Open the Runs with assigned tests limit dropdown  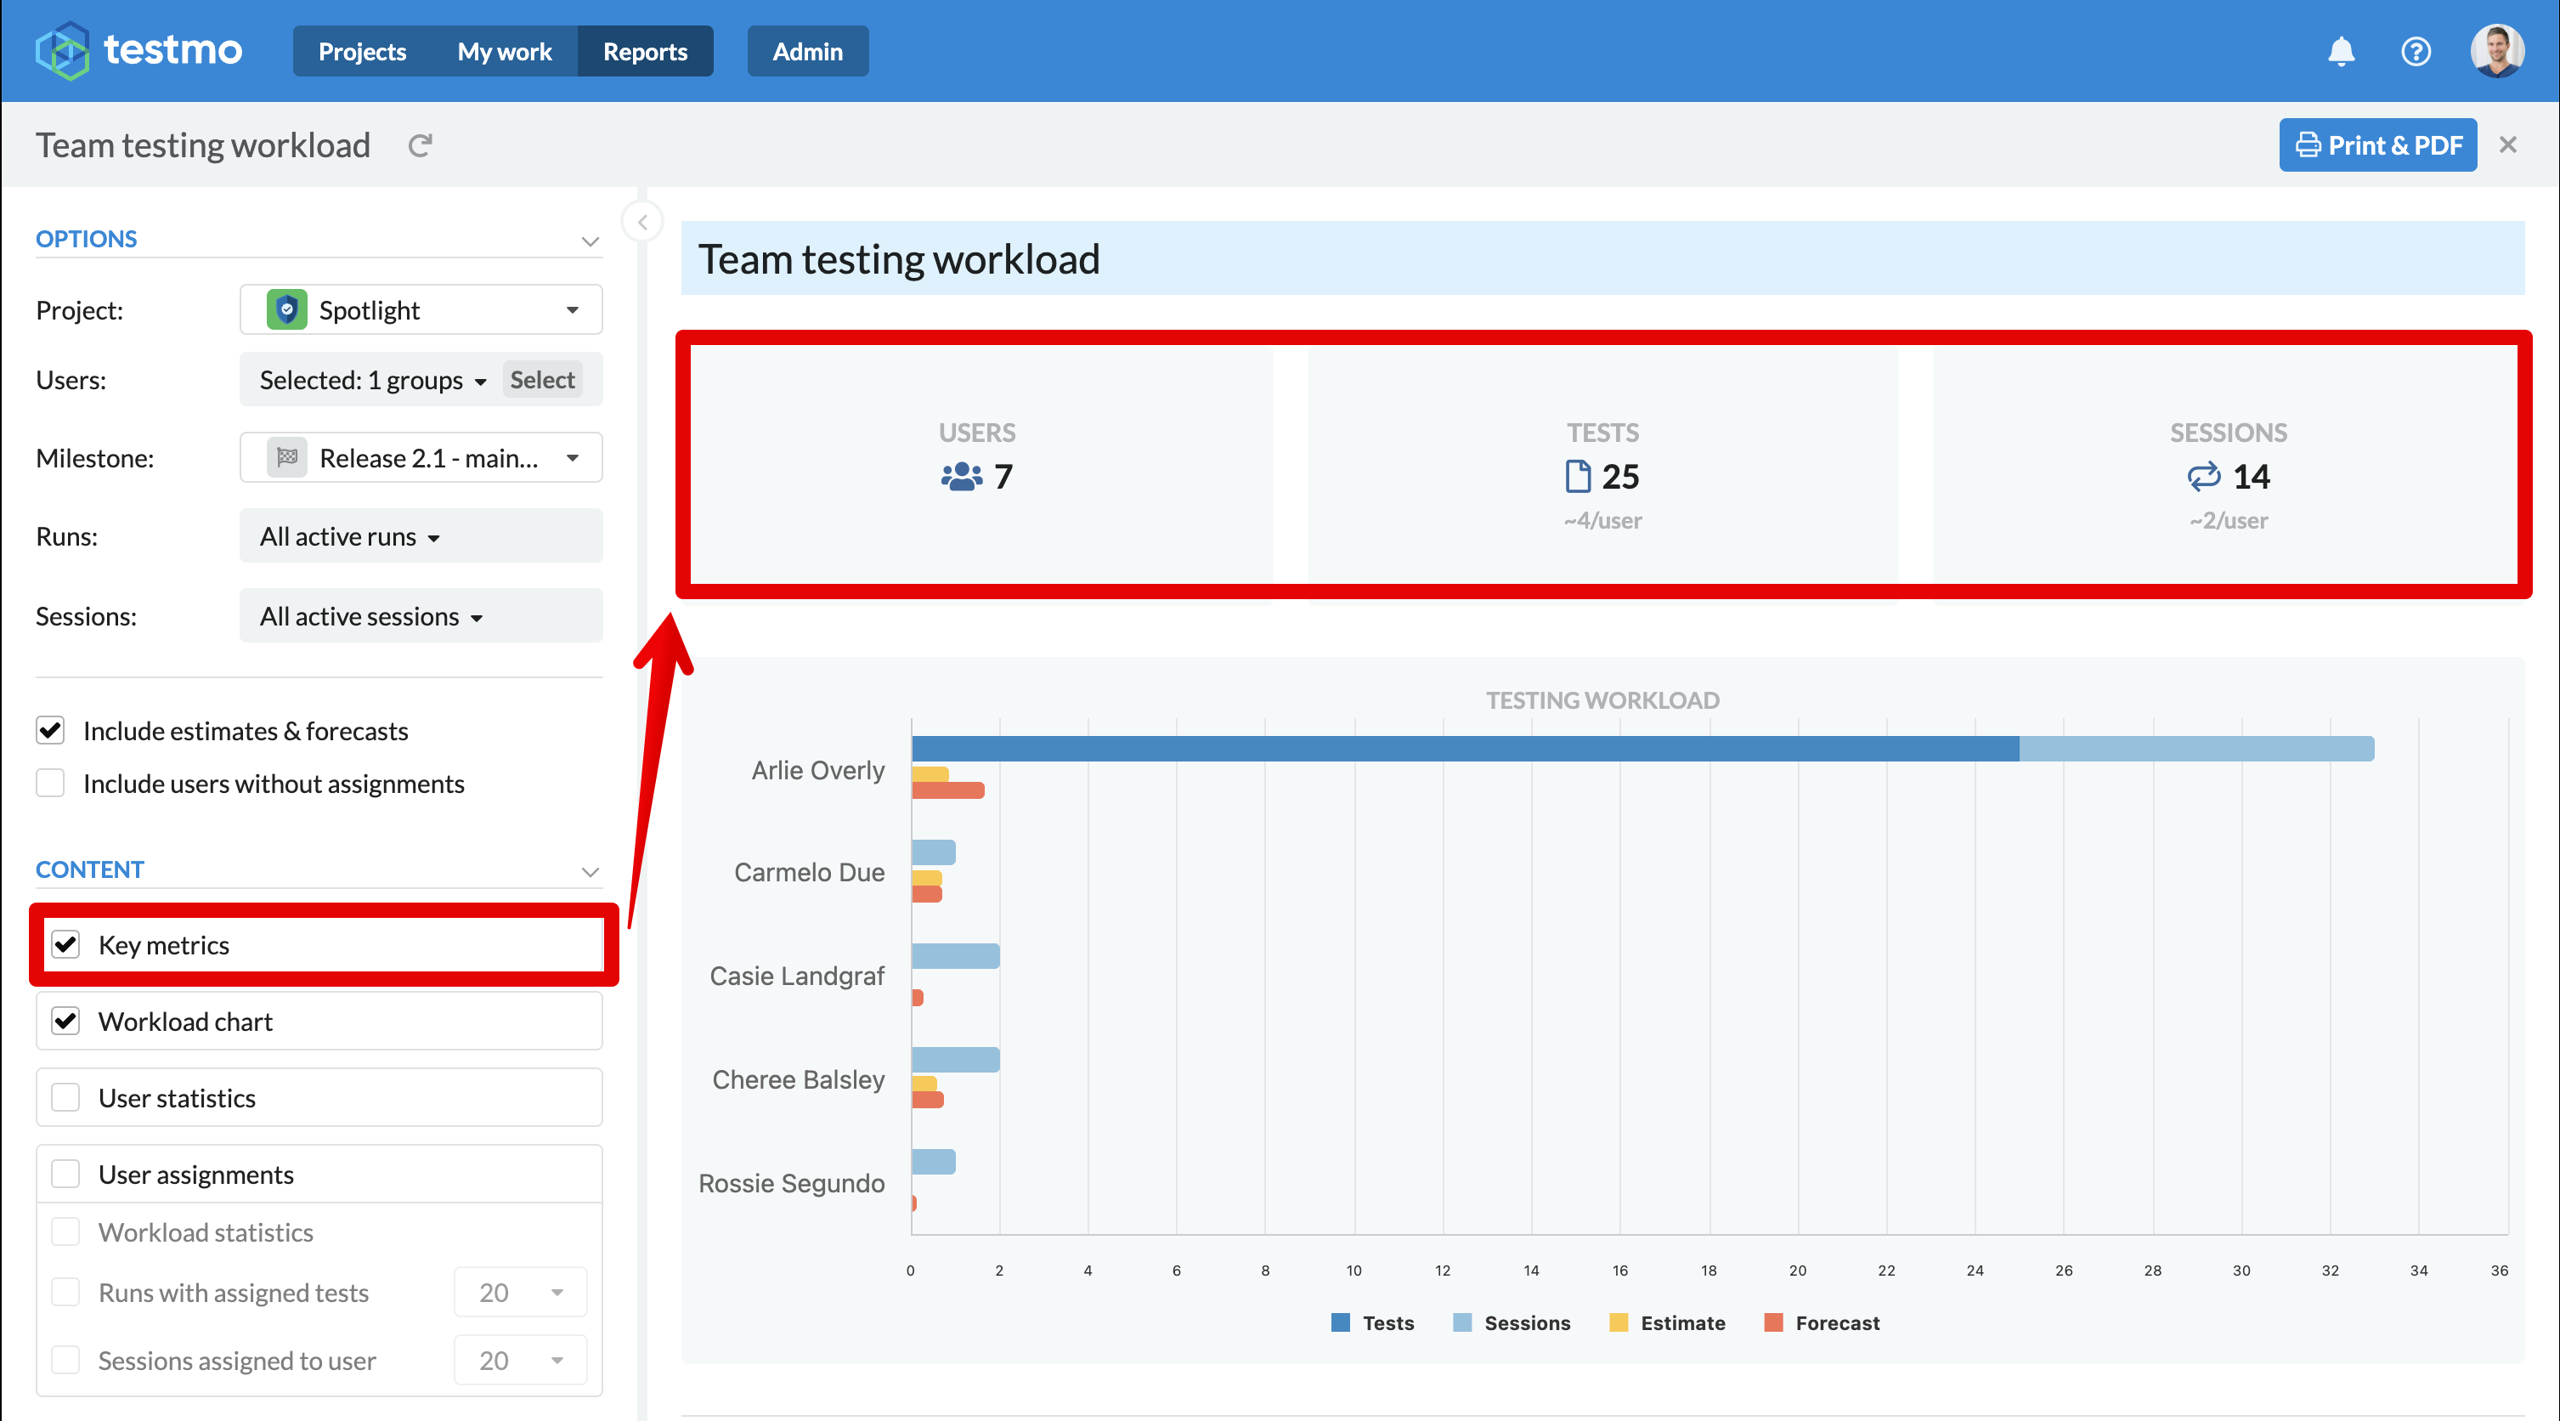520,1293
